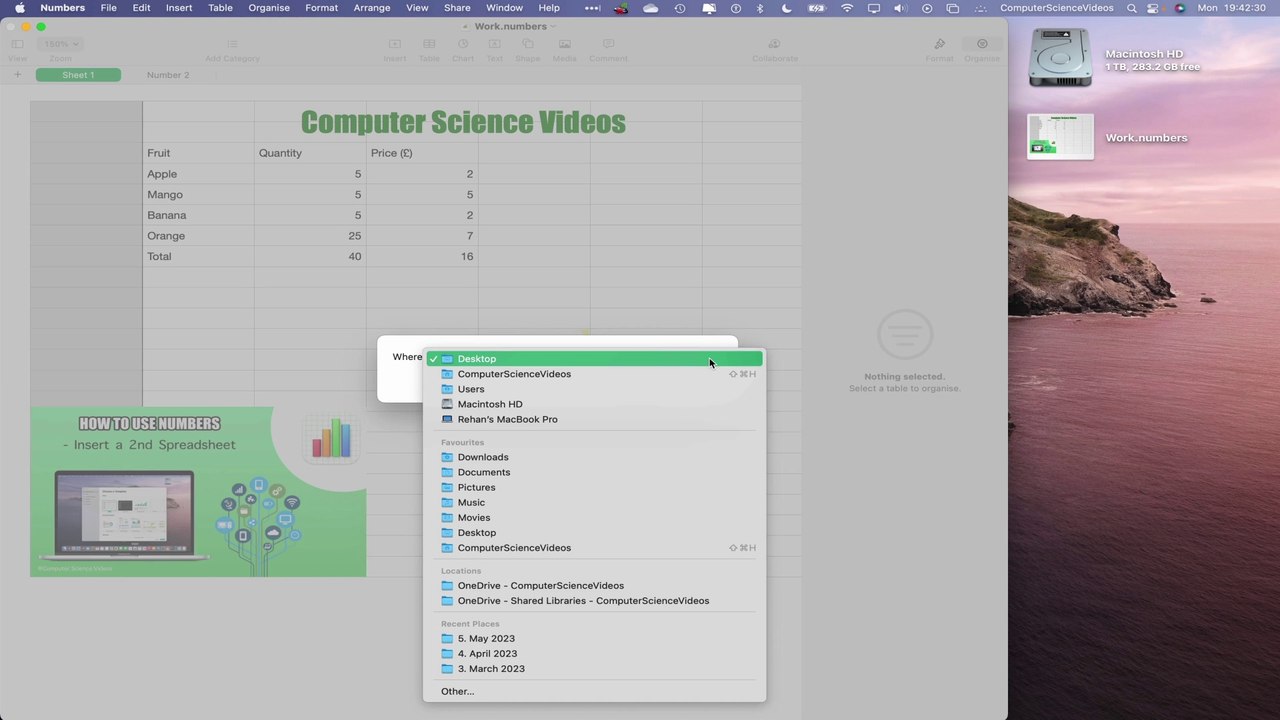Click the Chart toolbar icon
Image resolution: width=1280 pixels, height=720 pixels.
(463, 44)
